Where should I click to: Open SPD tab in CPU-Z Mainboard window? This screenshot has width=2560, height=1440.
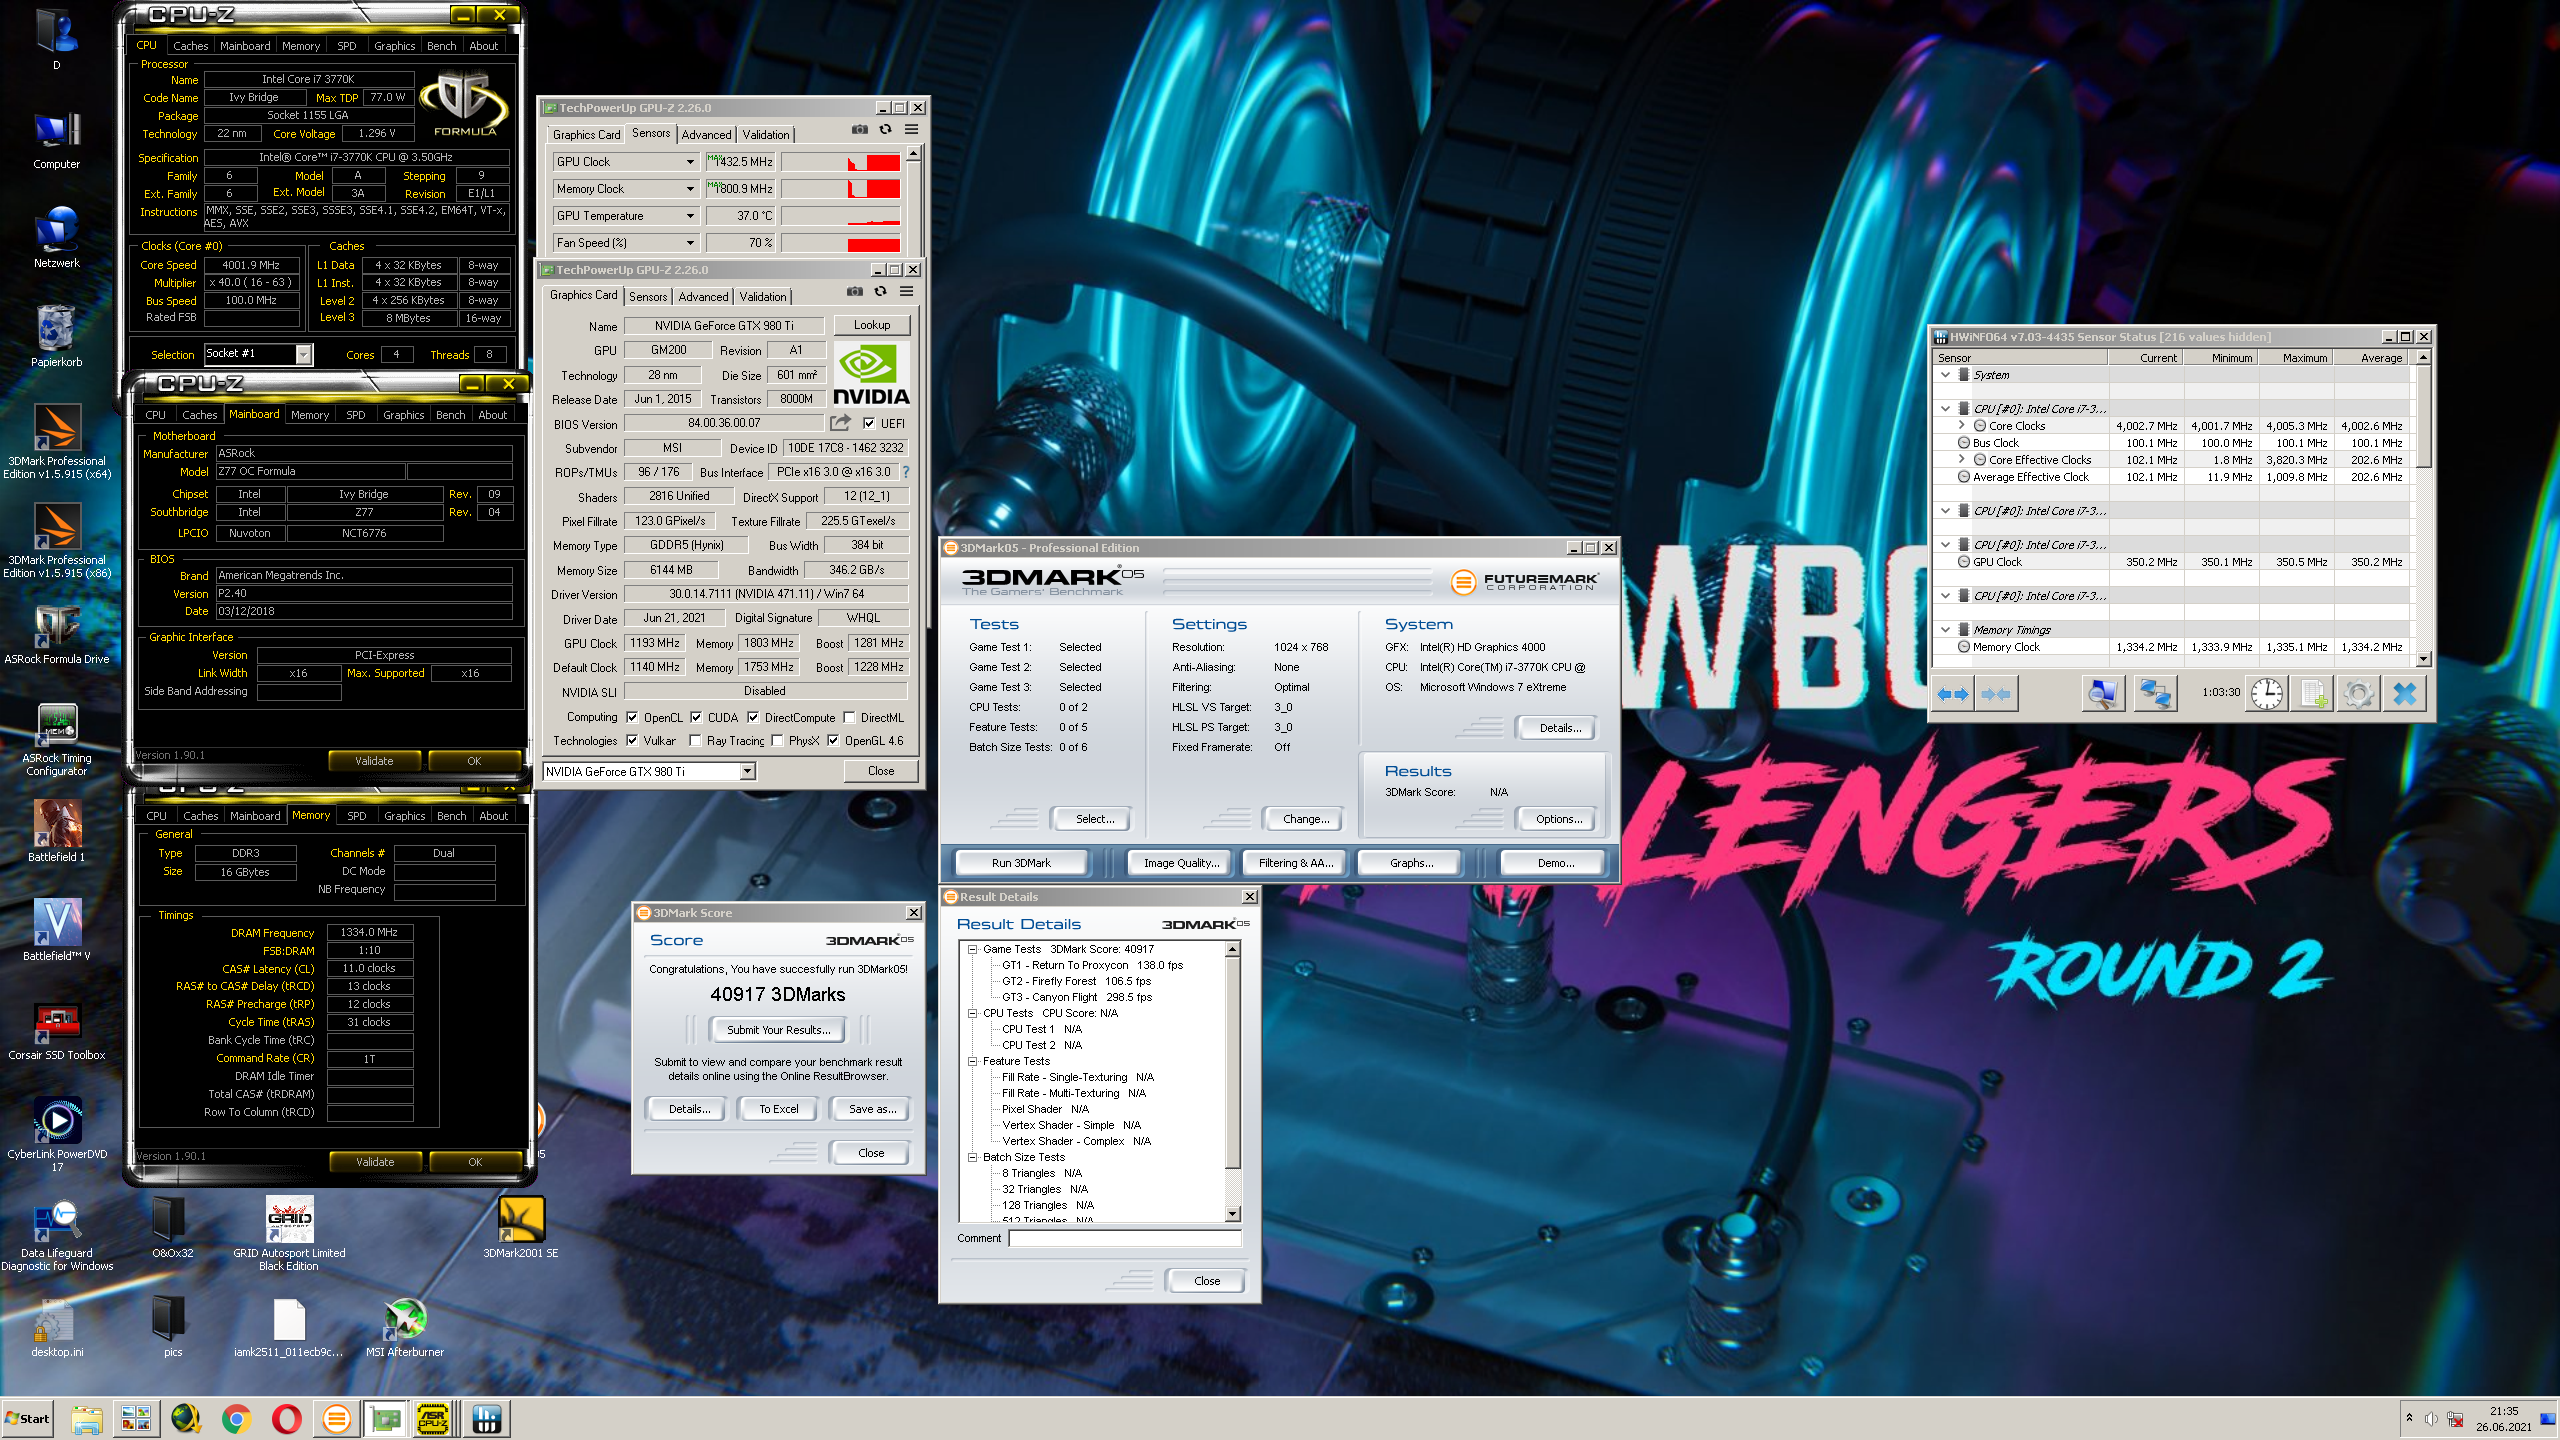355,415
